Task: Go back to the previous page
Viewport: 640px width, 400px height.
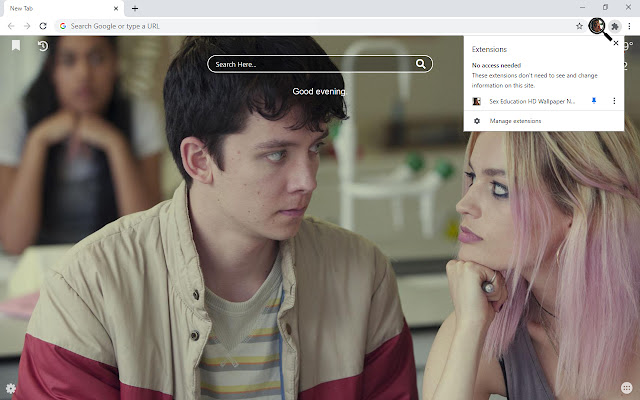Action: click(11, 26)
